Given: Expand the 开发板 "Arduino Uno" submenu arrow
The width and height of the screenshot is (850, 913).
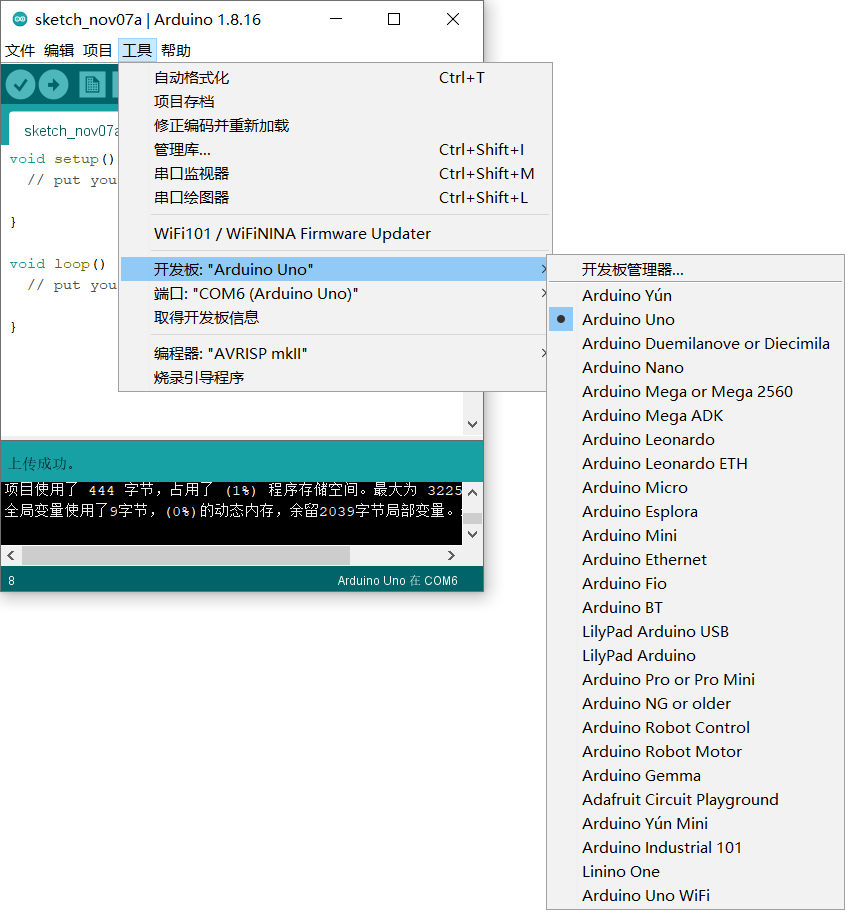Looking at the screenshot, I should (x=543, y=269).
